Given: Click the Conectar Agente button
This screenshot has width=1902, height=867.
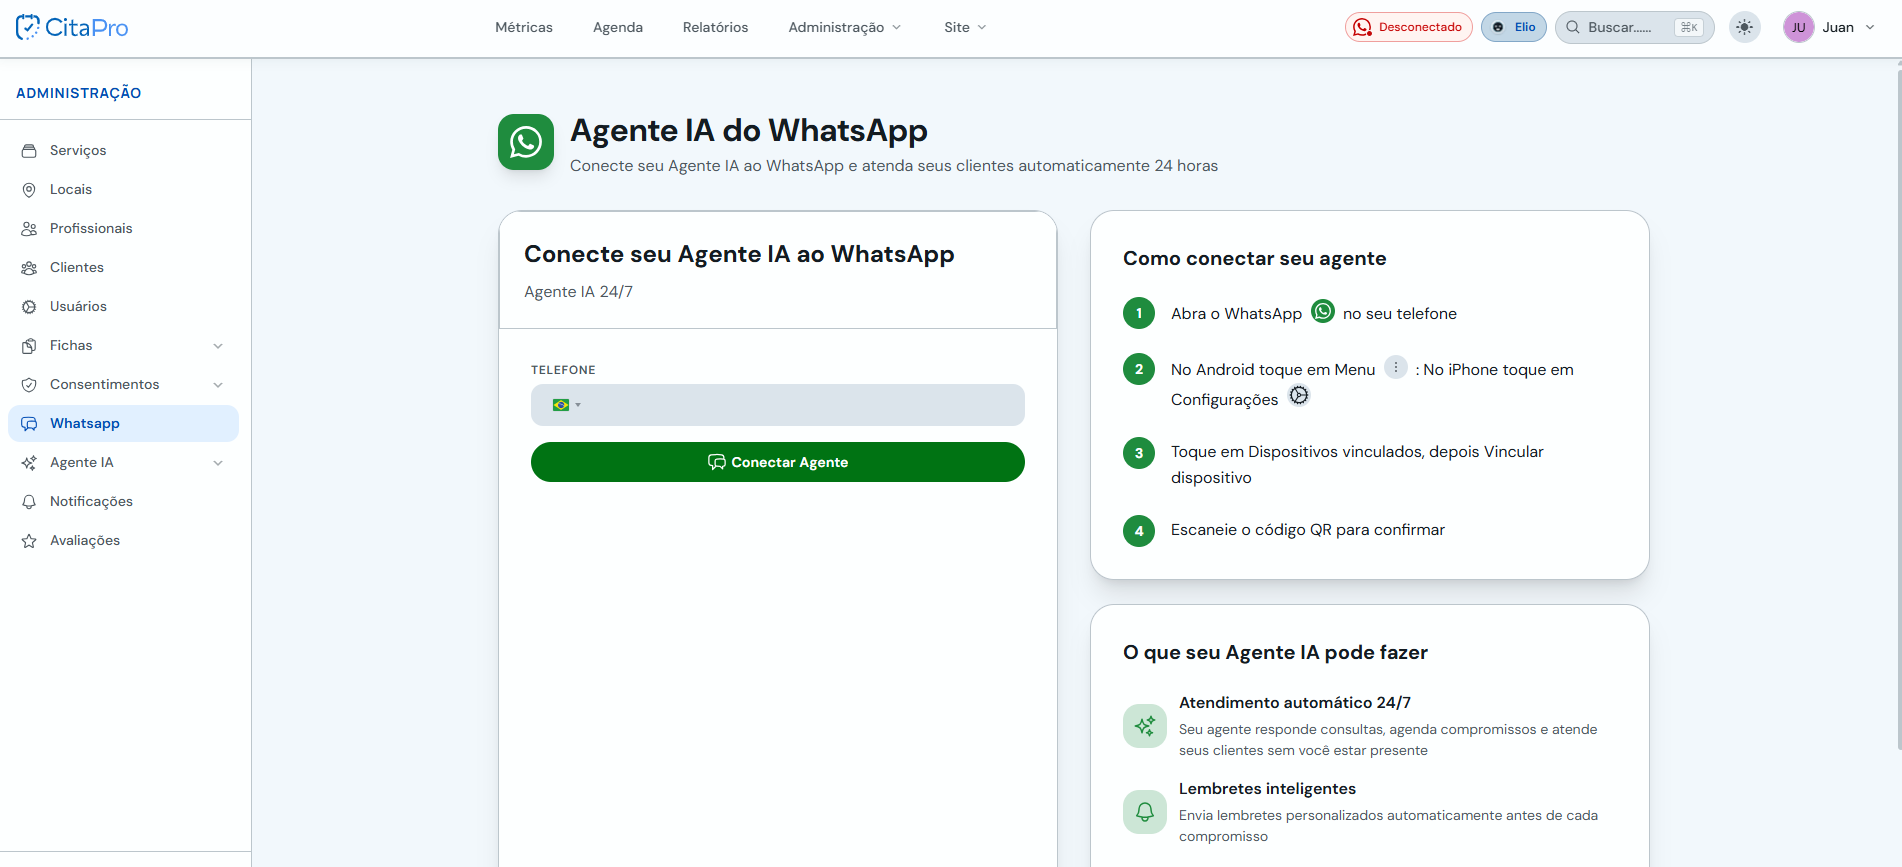Looking at the screenshot, I should pos(778,462).
